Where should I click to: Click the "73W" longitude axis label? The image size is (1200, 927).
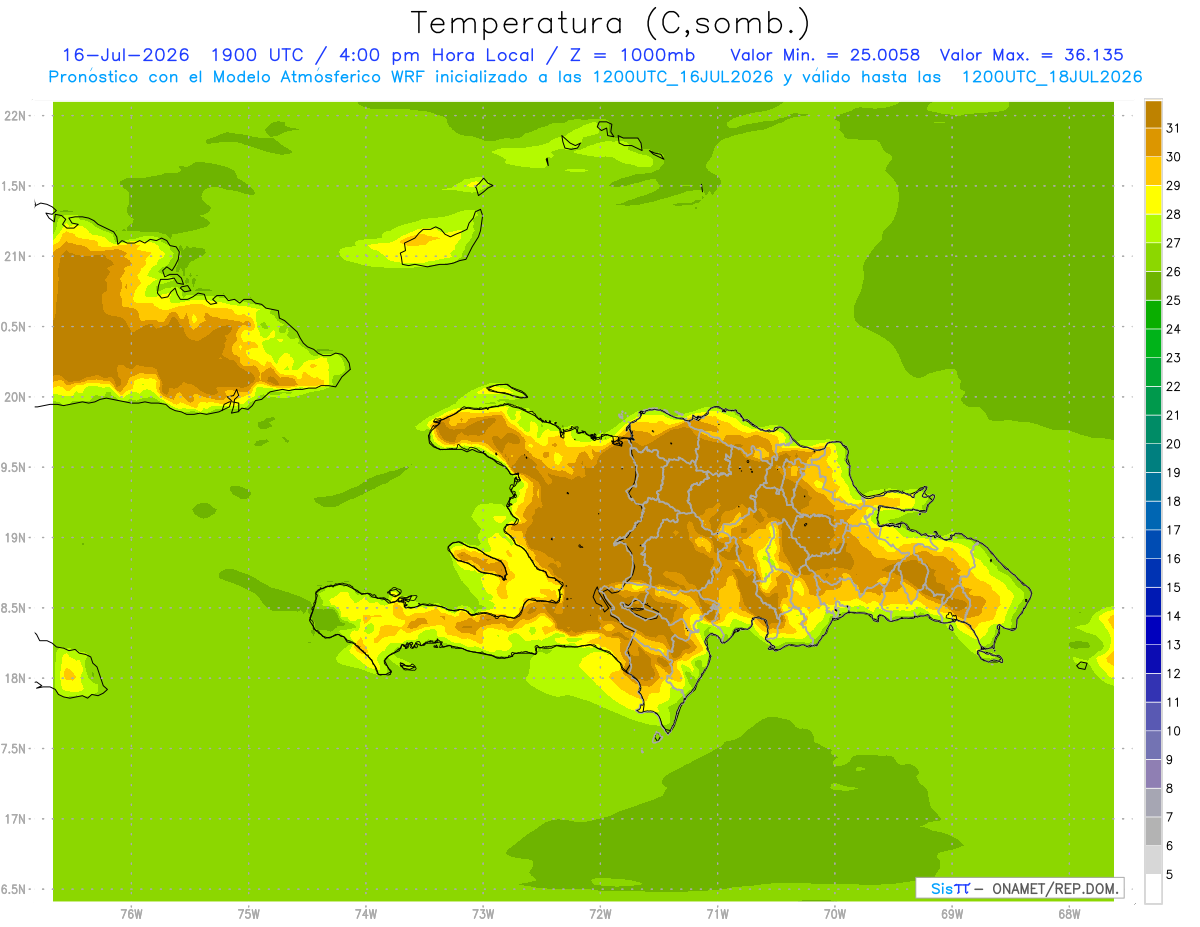tap(483, 914)
